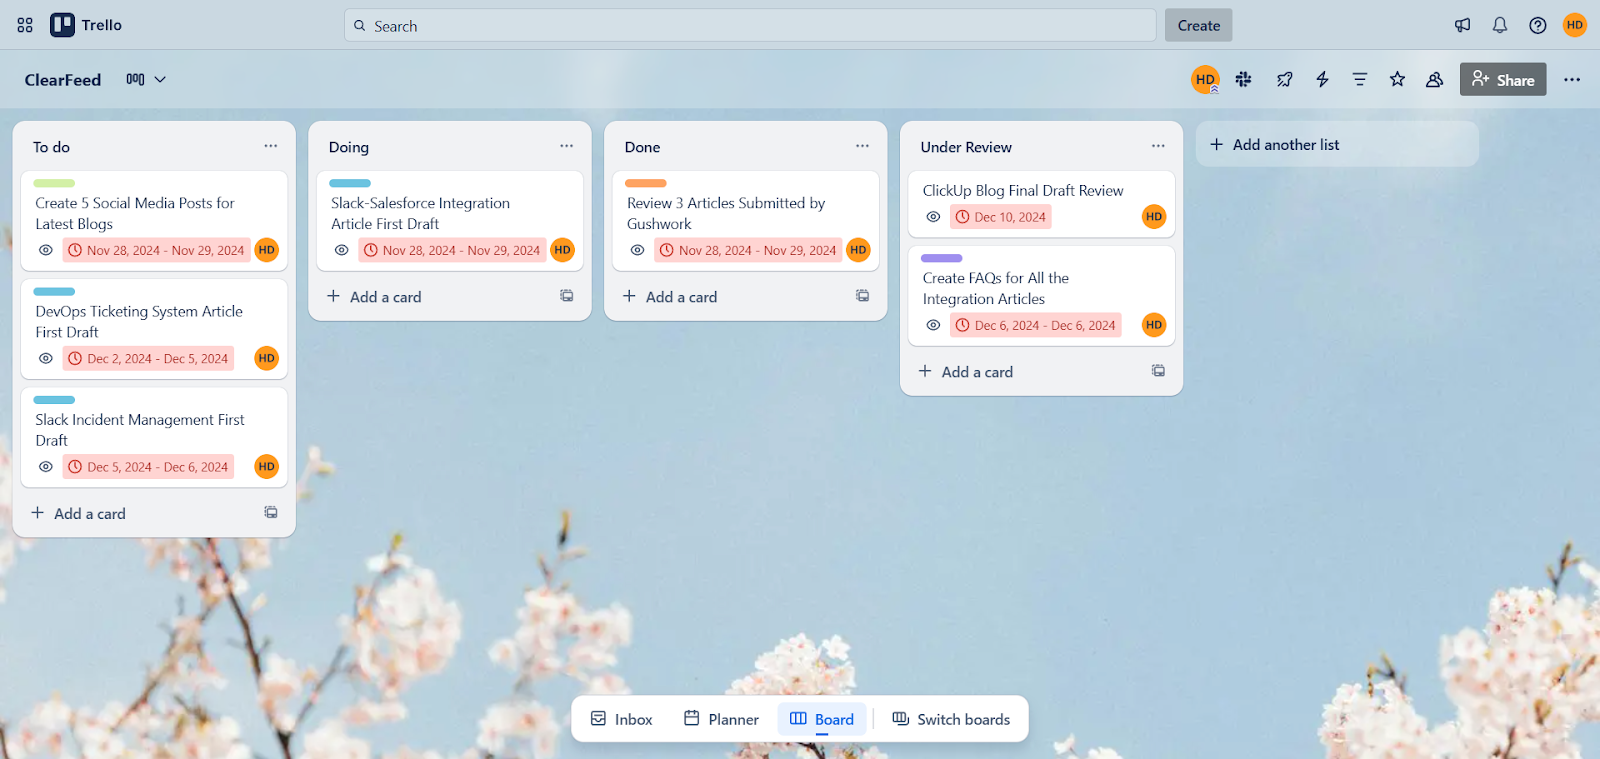
Task: Toggle watch eye on Slack-Salesforce Integration card
Action: coord(342,250)
